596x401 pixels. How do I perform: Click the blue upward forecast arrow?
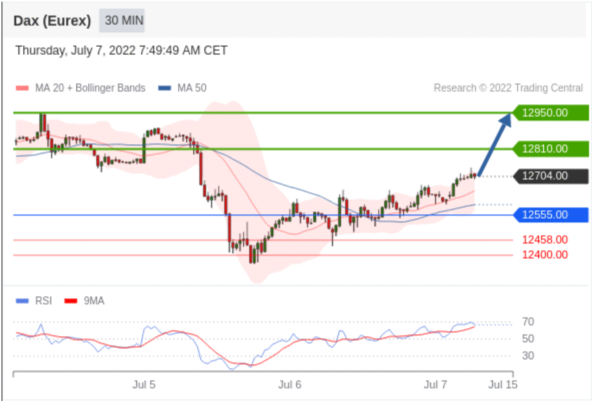(495, 144)
